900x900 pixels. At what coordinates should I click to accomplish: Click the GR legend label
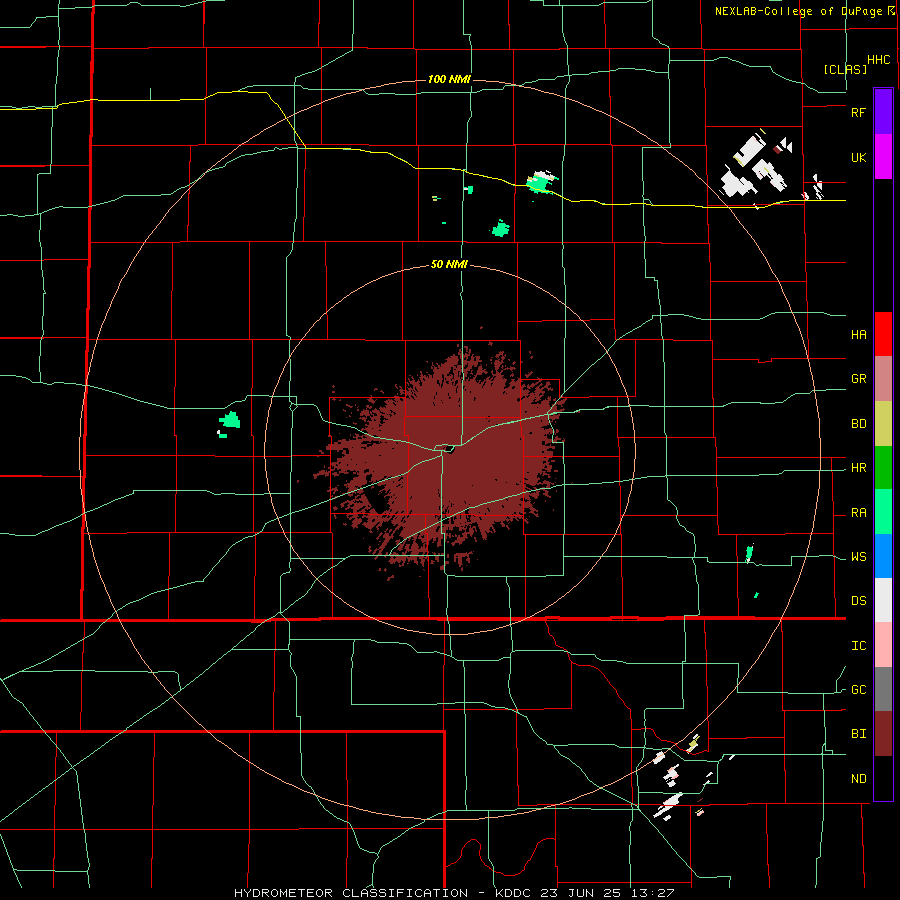[x=858, y=379]
